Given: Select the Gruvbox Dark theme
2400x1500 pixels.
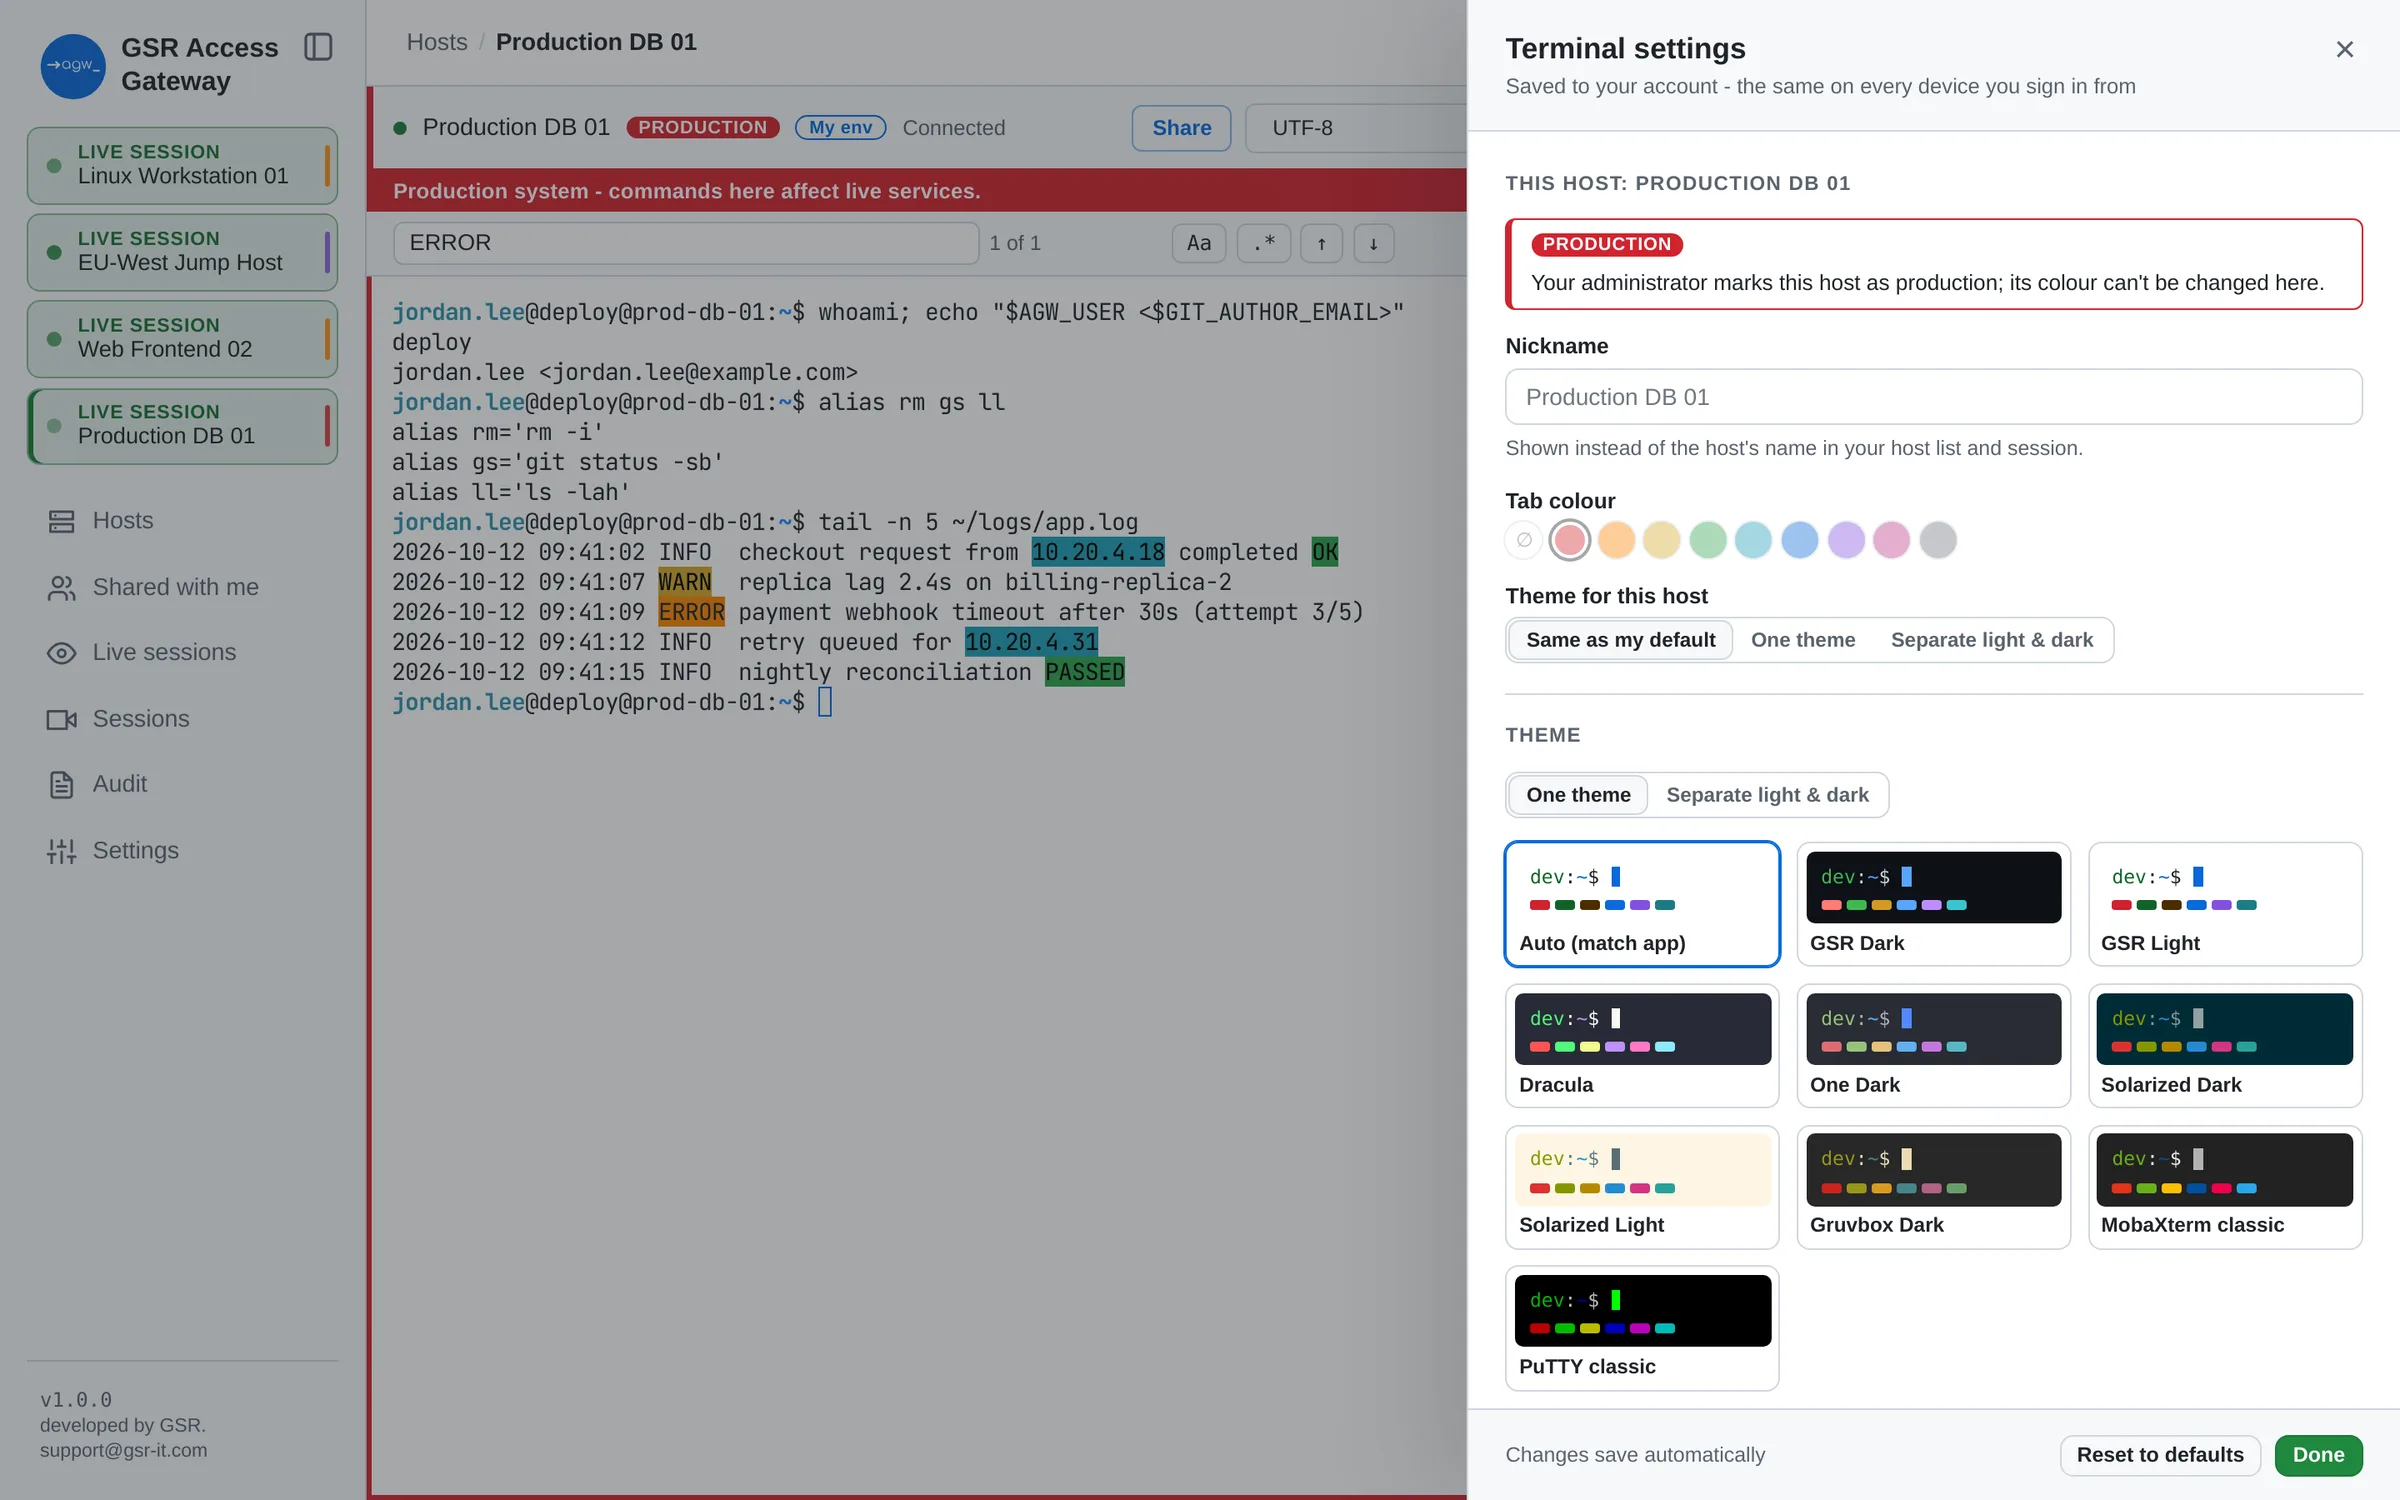Looking at the screenshot, I should 1933,1187.
